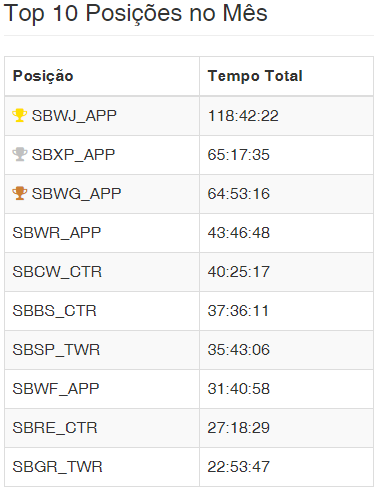Click the 65:17:35 time cell

pos(239,155)
